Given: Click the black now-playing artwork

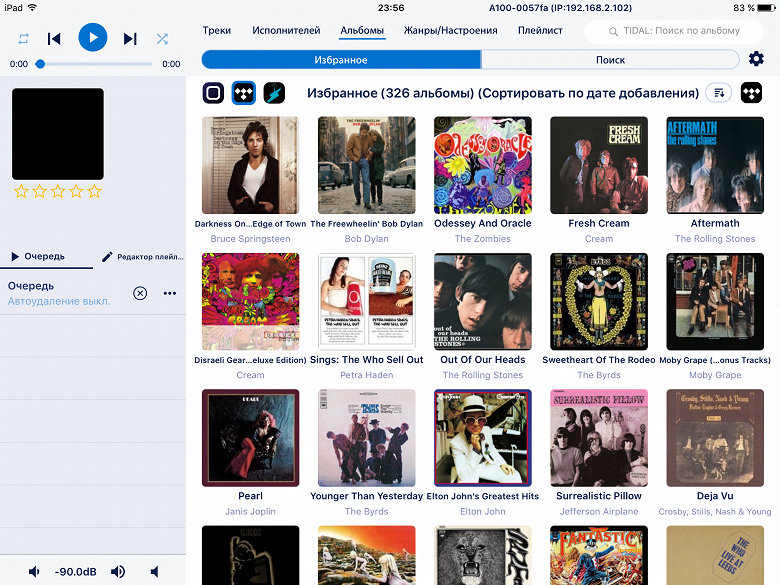Looking at the screenshot, I should pyautogui.click(x=58, y=134).
